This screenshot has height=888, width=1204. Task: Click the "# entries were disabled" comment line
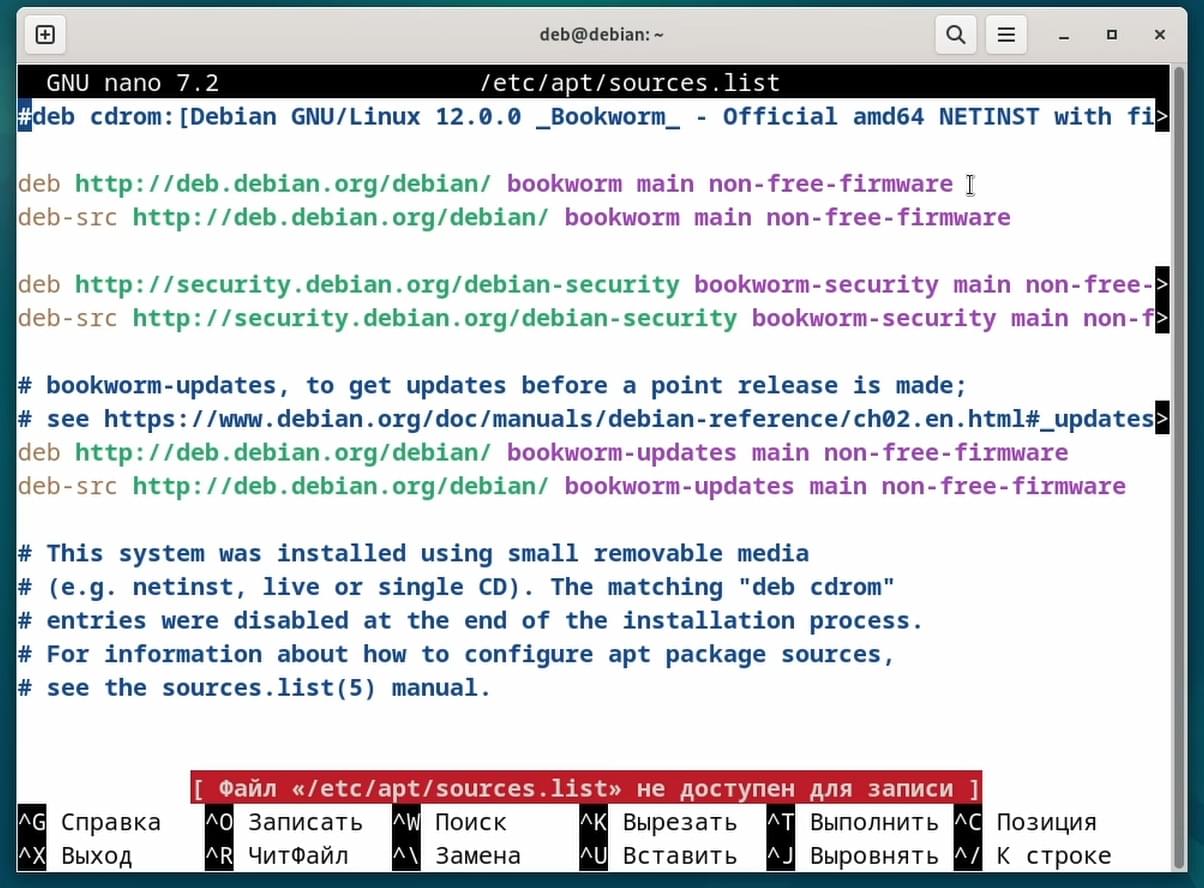point(471,621)
